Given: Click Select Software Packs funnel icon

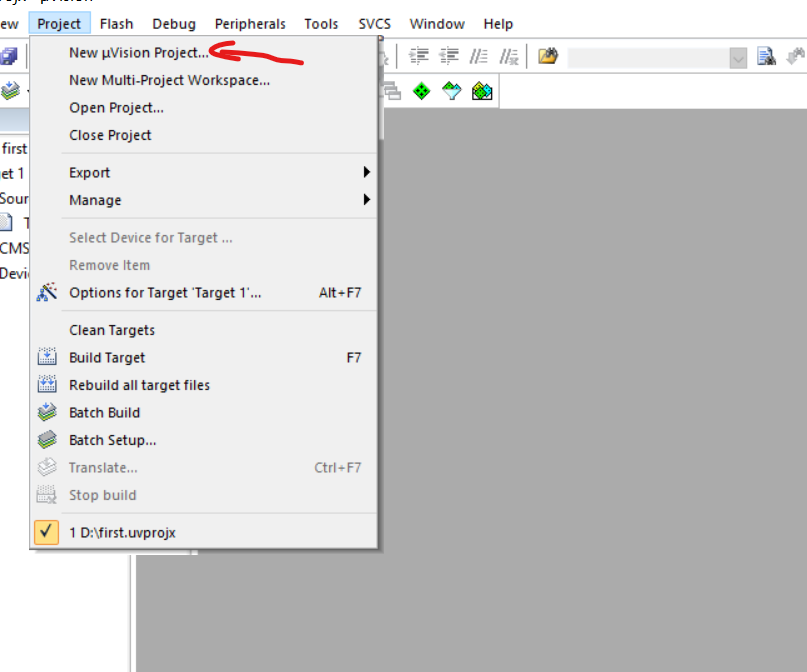Looking at the screenshot, I should tap(452, 91).
